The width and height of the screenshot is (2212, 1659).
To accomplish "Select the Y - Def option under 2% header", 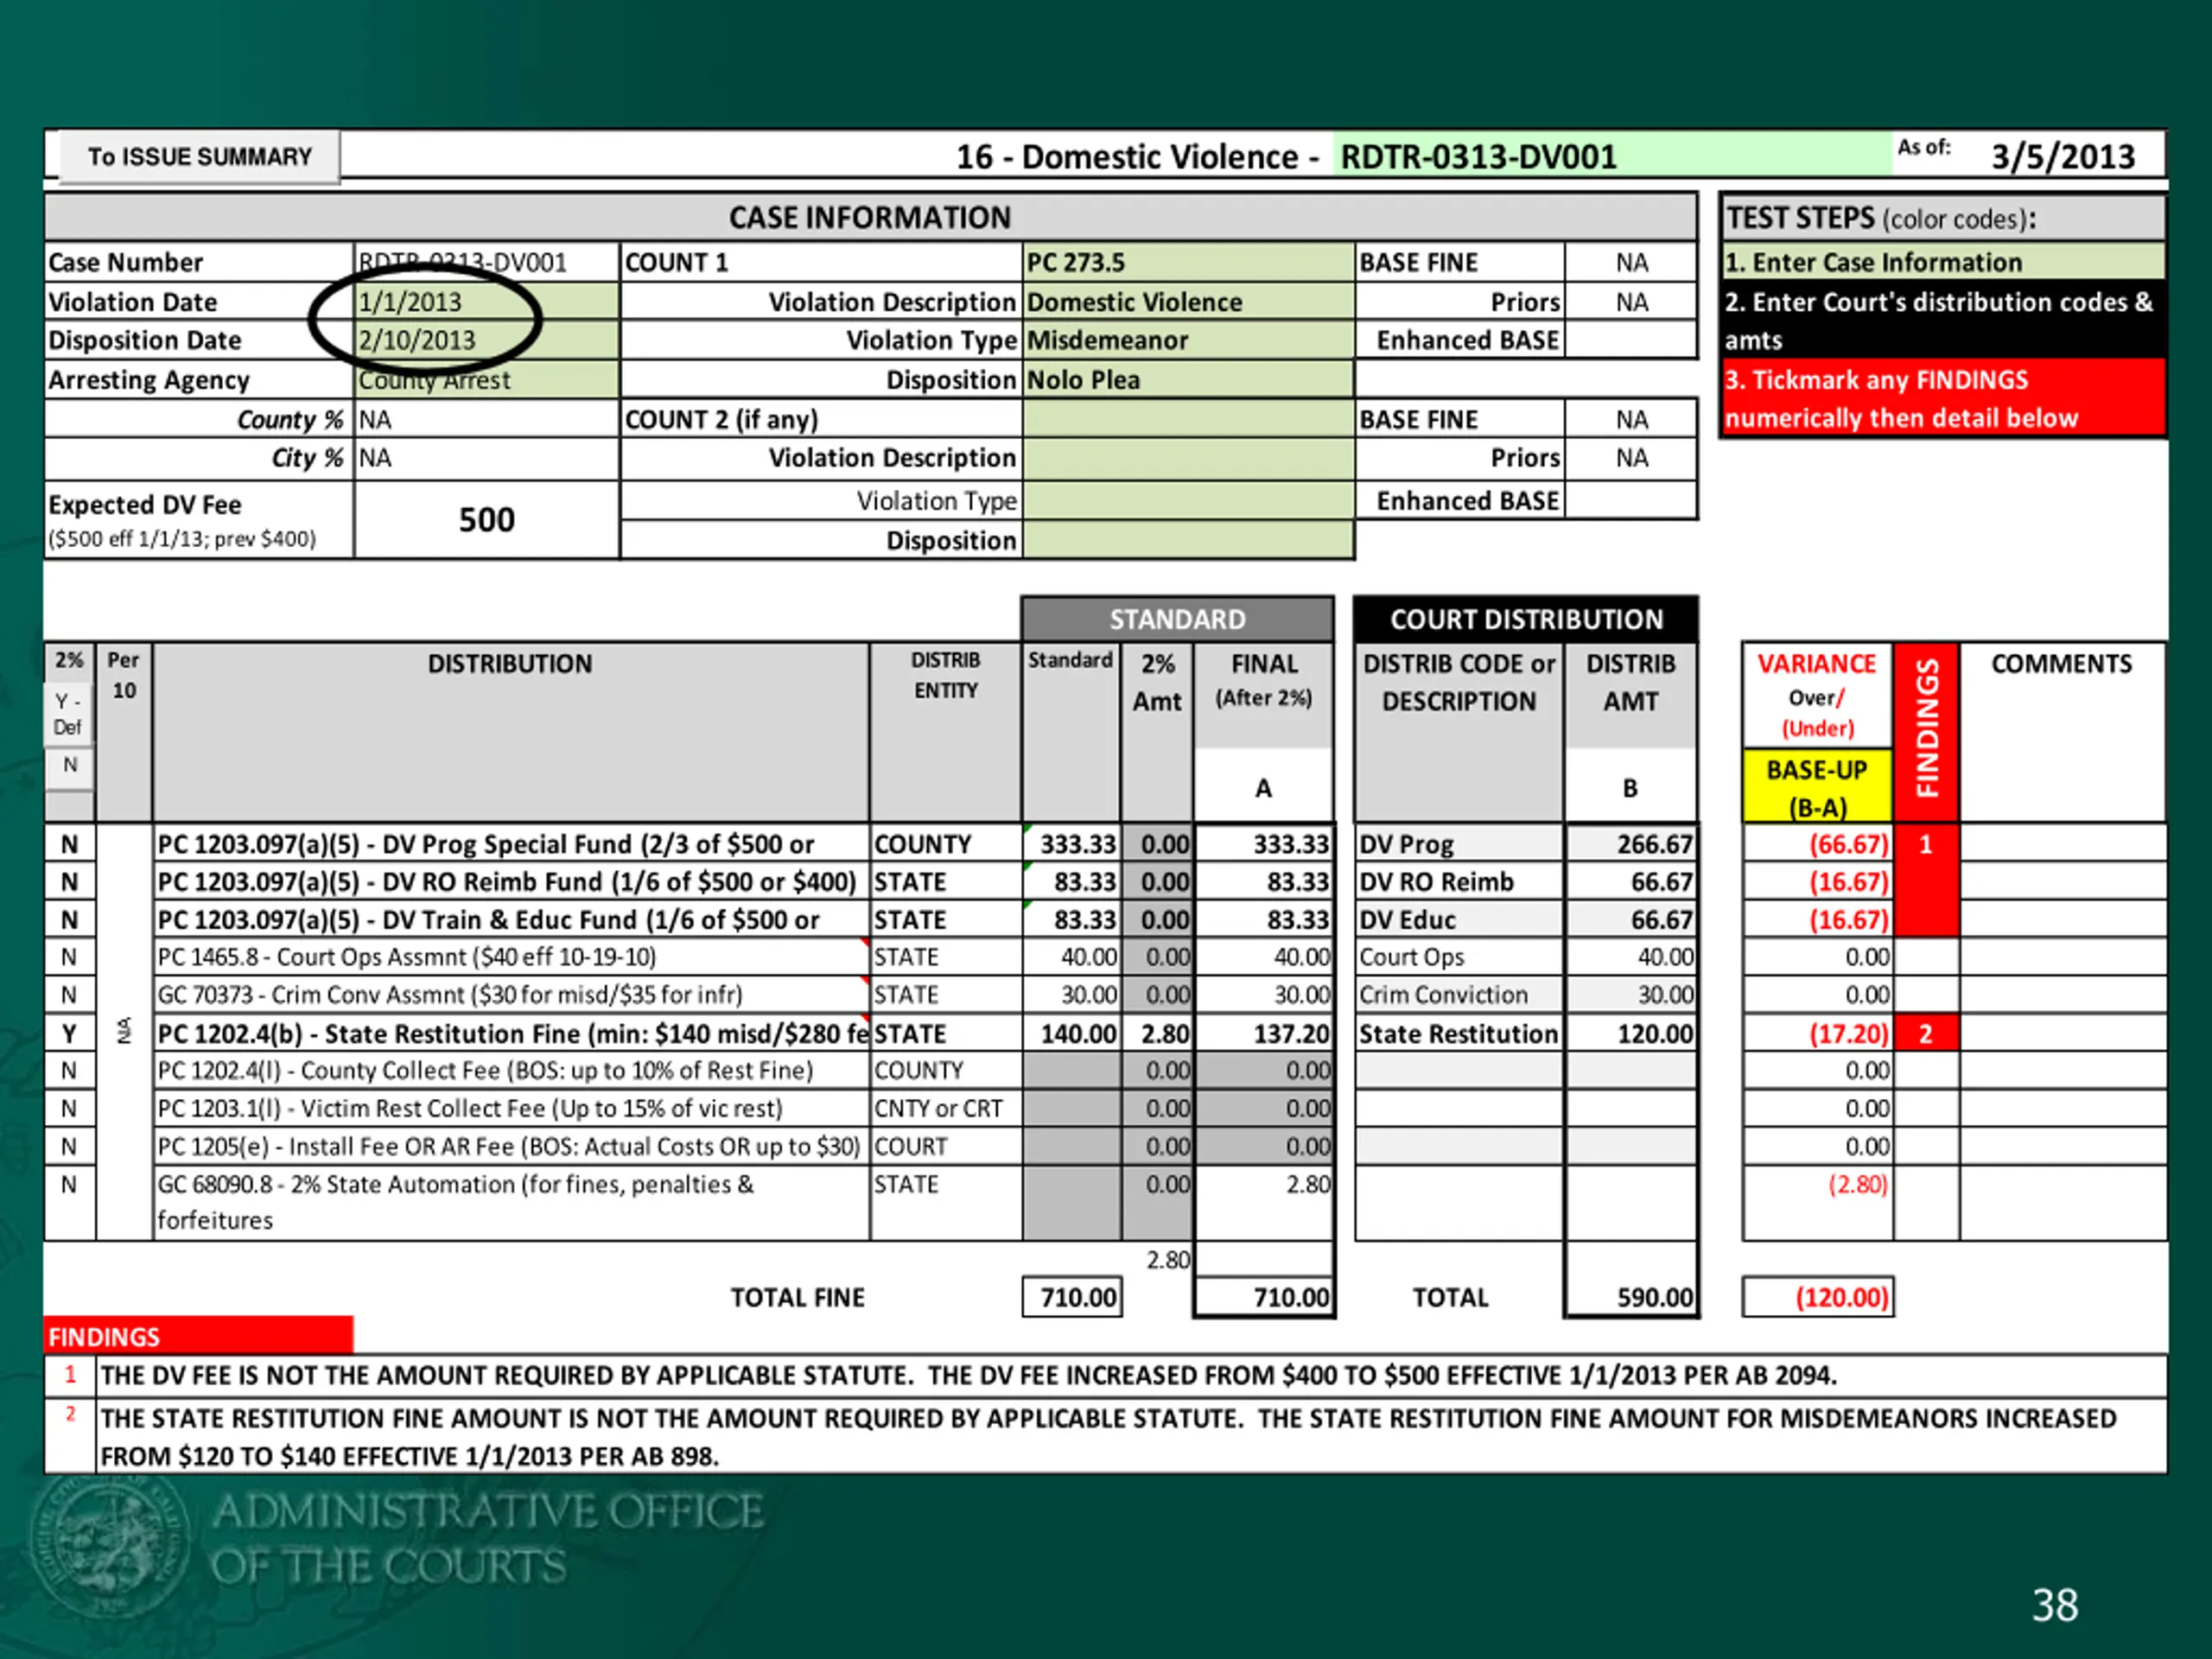I will pyautogui.click(x=69, y=713).
